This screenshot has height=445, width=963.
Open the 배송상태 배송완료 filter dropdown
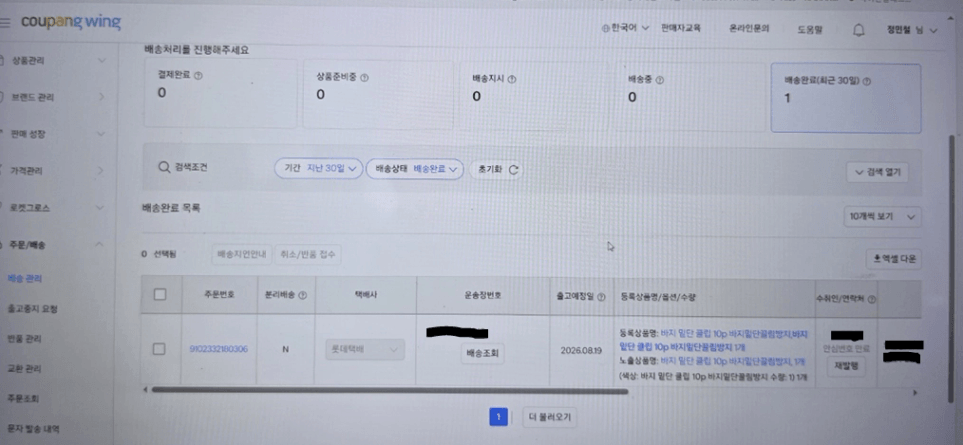click(415, 169)
